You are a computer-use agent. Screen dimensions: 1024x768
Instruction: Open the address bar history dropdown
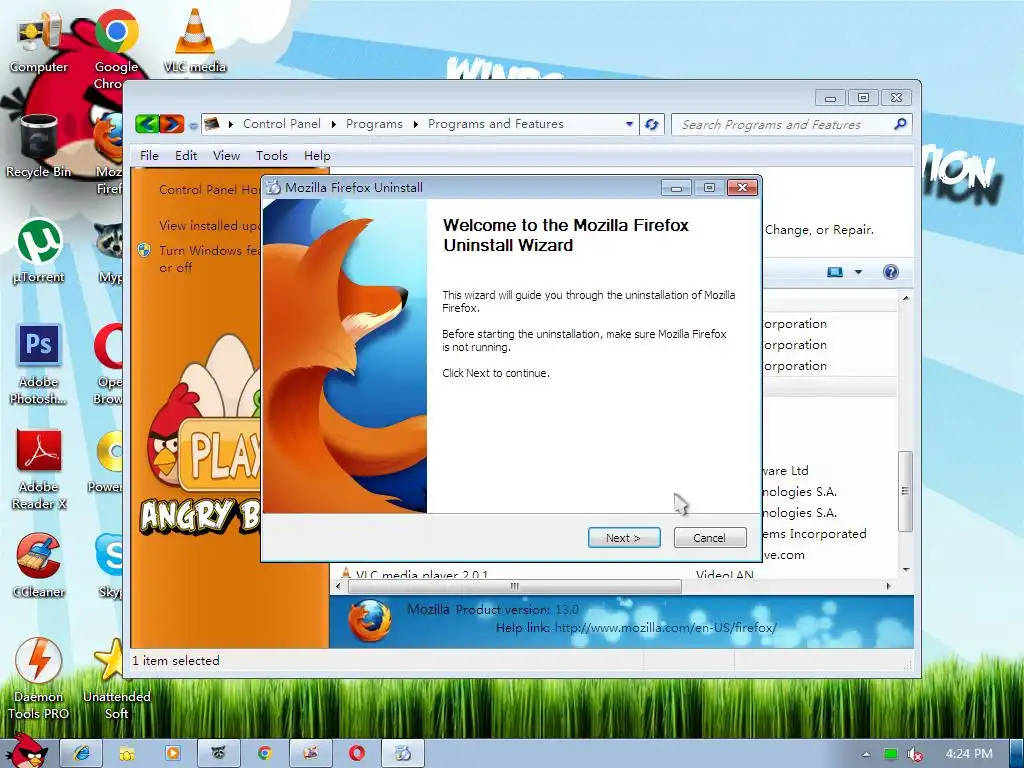coord(630,123)
